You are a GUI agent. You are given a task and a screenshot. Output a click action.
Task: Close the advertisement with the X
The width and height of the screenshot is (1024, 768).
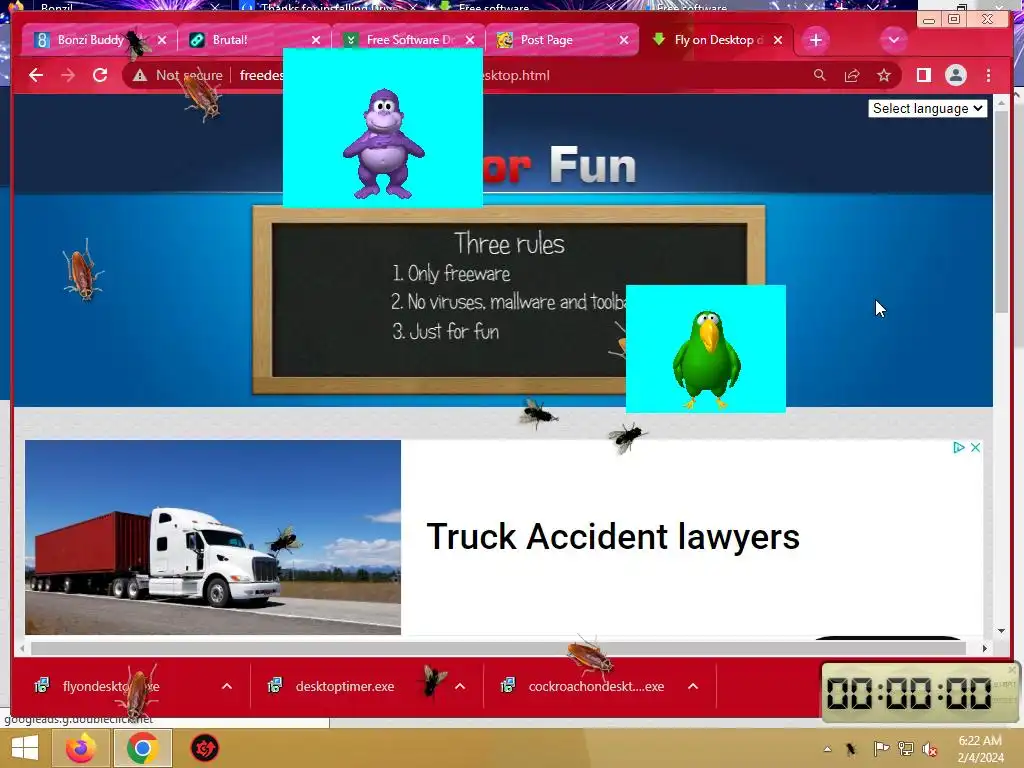(x=975, y=447)
